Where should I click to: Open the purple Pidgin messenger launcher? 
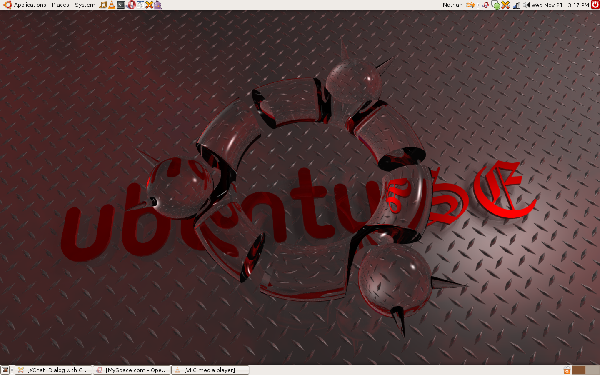pyautogui.click(x=157, y=5)
